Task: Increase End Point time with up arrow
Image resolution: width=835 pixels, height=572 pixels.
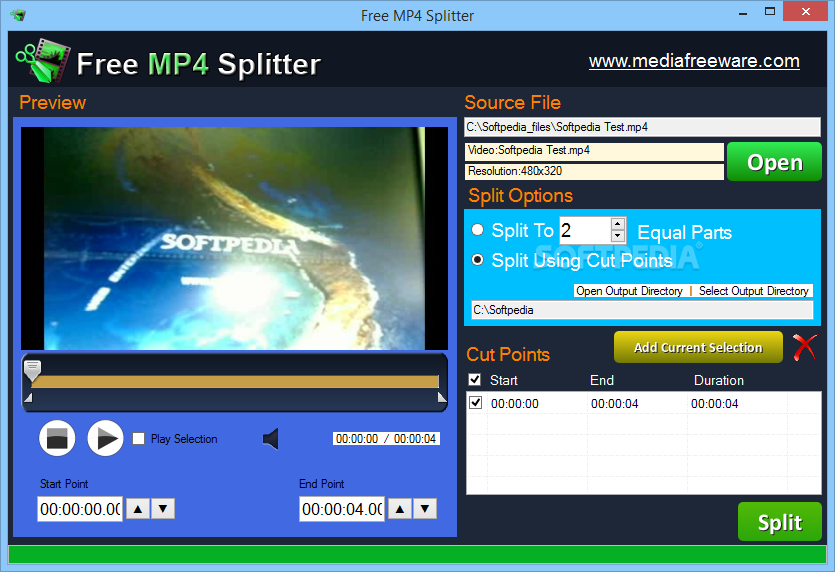Action: click(x=400, y=509)
